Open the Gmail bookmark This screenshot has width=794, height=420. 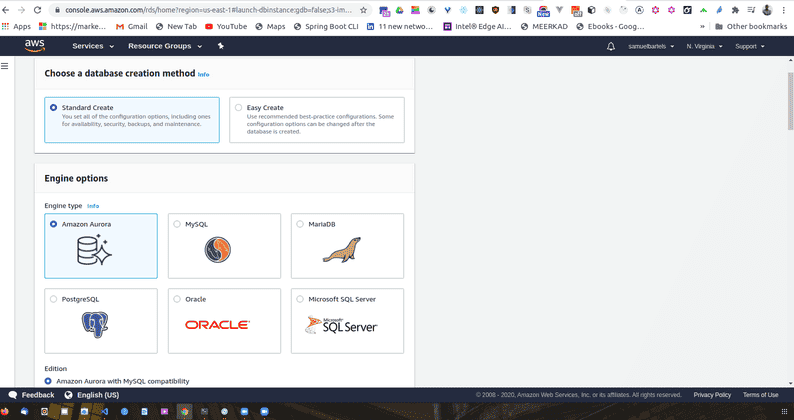click(x=132, y=26)
